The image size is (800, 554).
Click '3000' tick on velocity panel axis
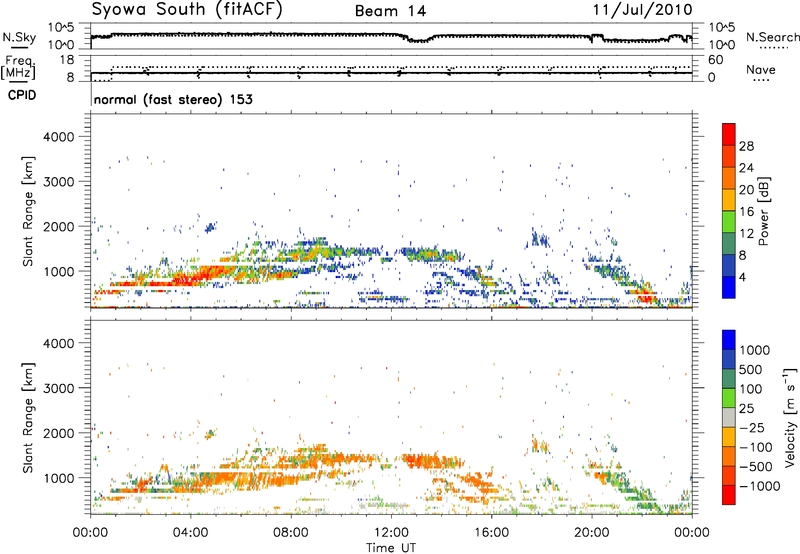pyautogui.click(x=59, y=388)
